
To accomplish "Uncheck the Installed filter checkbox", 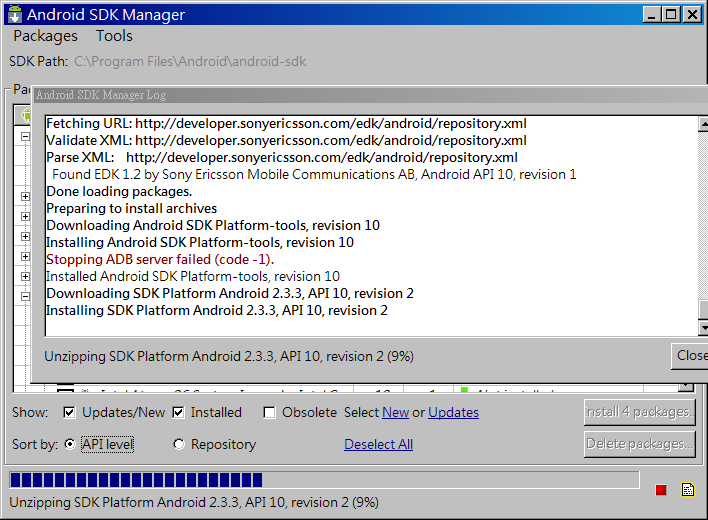I will coord(178,412).
